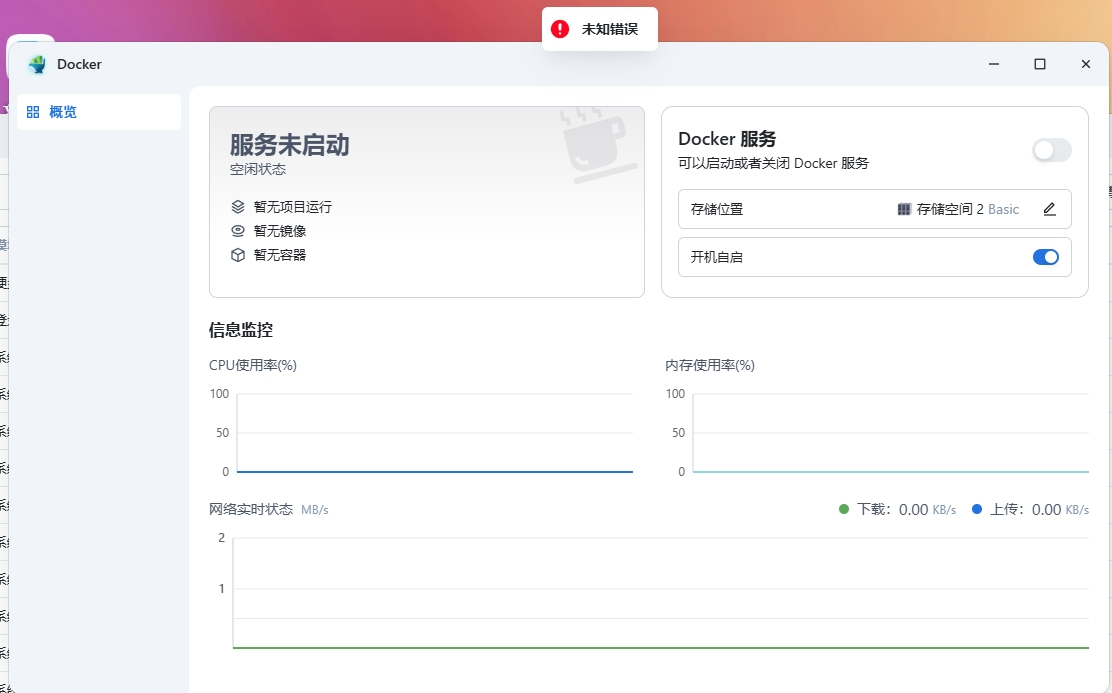This screenshot has height=693, width=1112.
Task: Maximize the Docker window
Action: (1040, 64)
